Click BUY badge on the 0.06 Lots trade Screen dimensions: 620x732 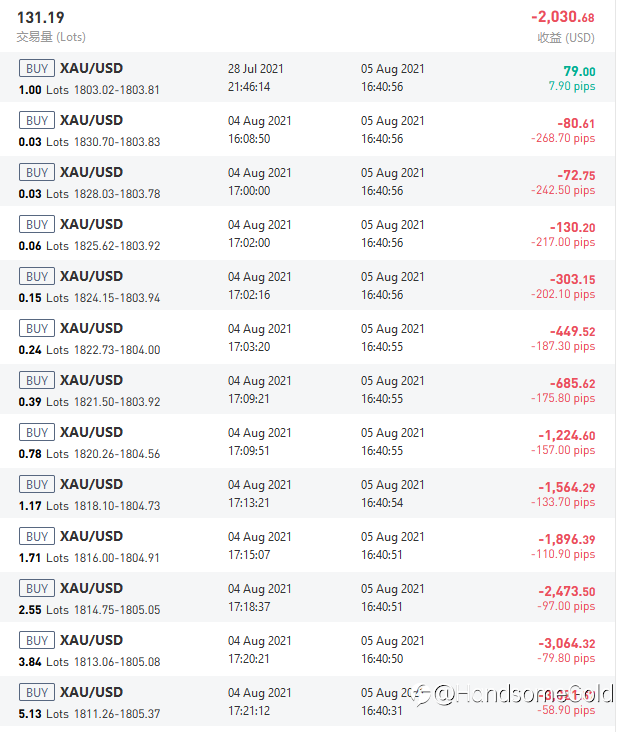[x=37, y=224]
